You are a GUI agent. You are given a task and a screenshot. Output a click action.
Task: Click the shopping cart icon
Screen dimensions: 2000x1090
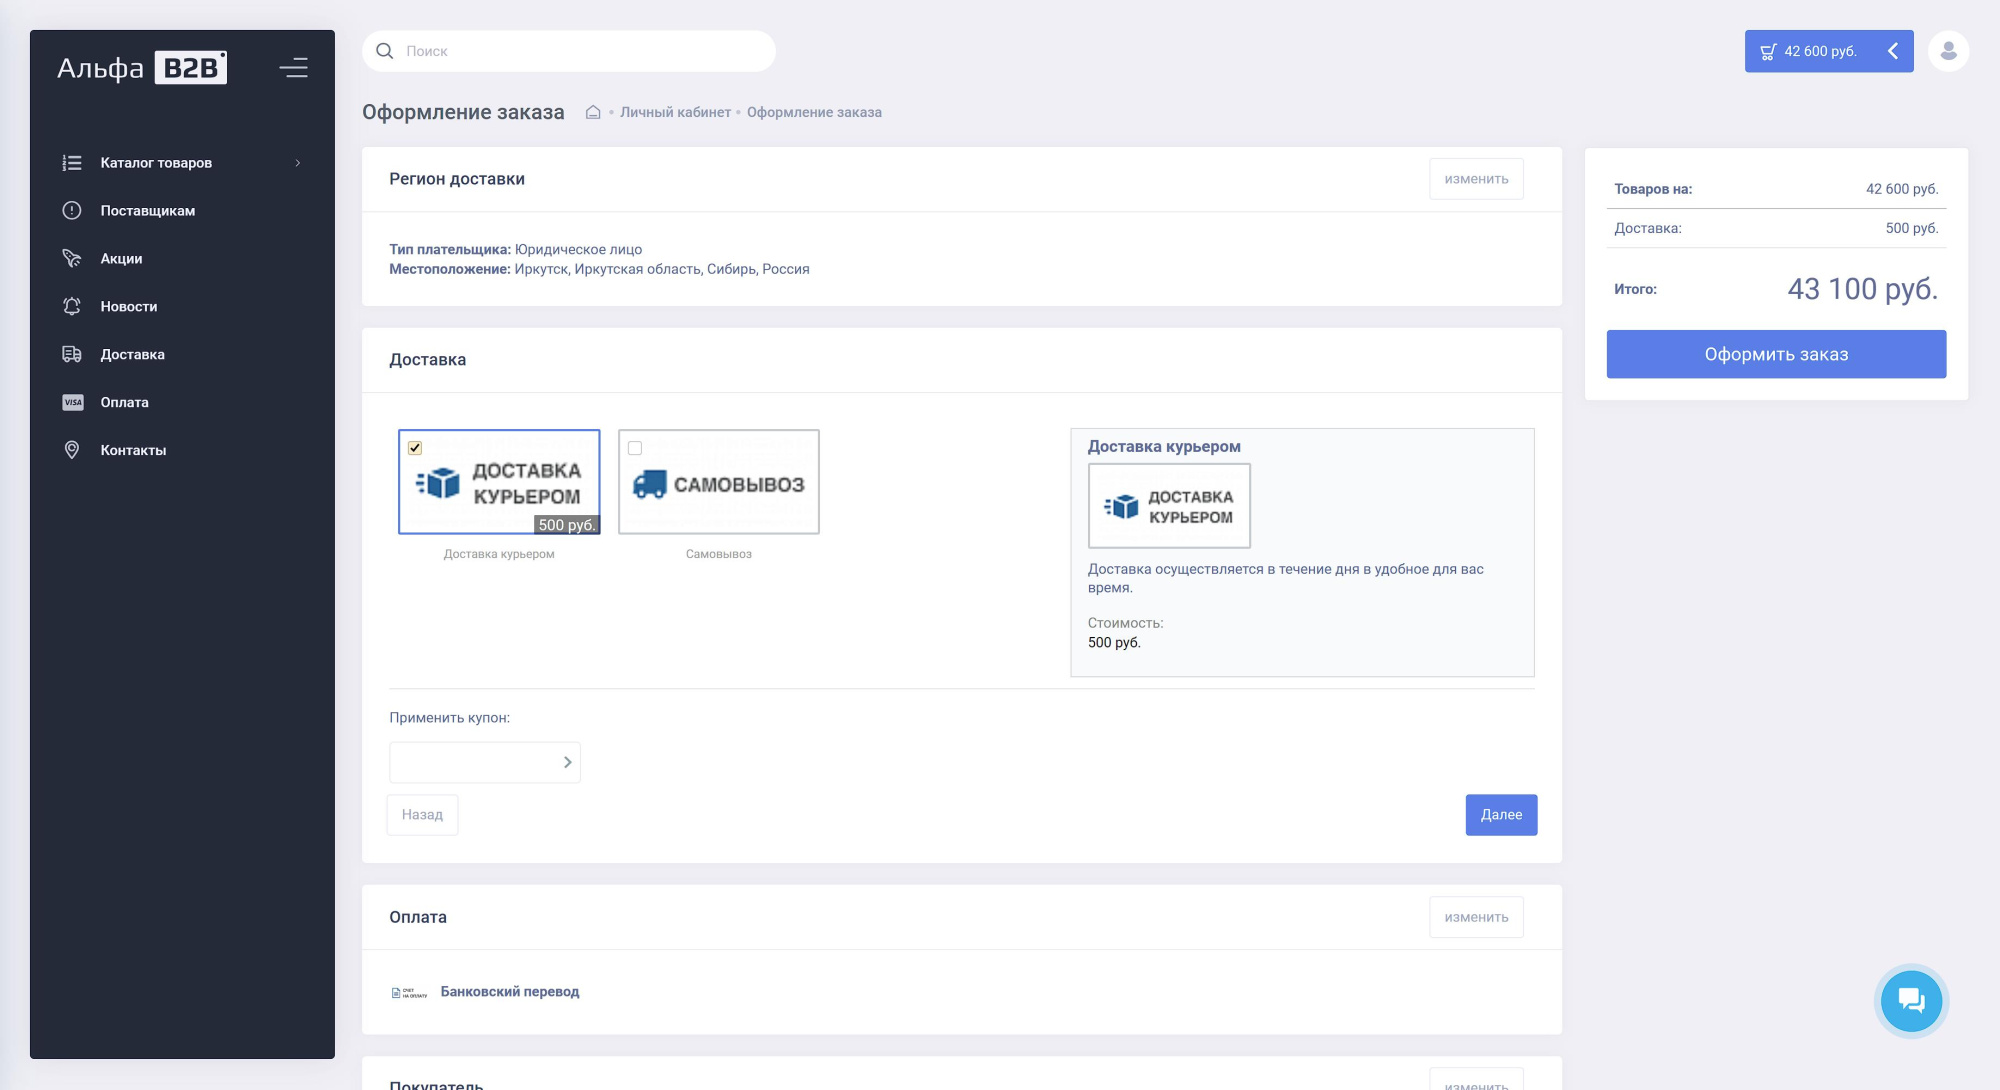coord(1768,51)
